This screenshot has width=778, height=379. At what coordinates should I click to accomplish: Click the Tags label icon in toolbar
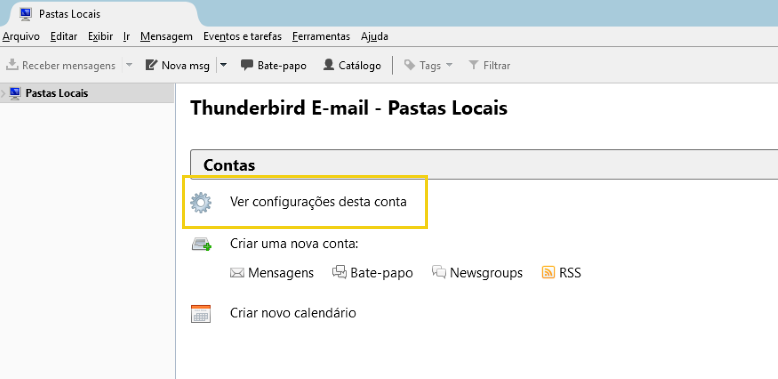click(409, 65)
